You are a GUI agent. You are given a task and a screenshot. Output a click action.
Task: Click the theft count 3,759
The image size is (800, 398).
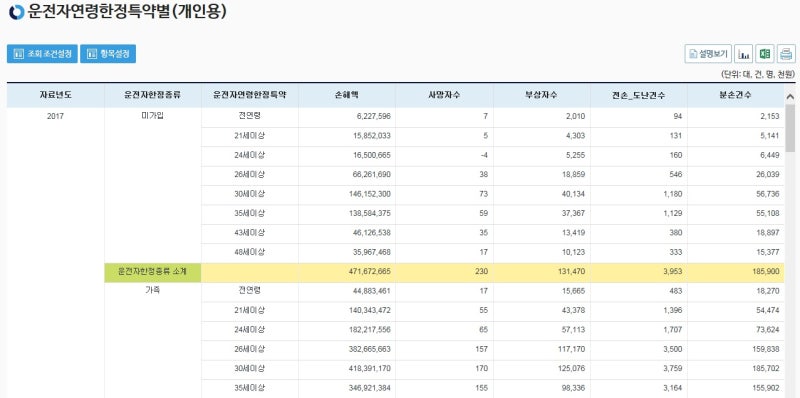coord(672,369)
